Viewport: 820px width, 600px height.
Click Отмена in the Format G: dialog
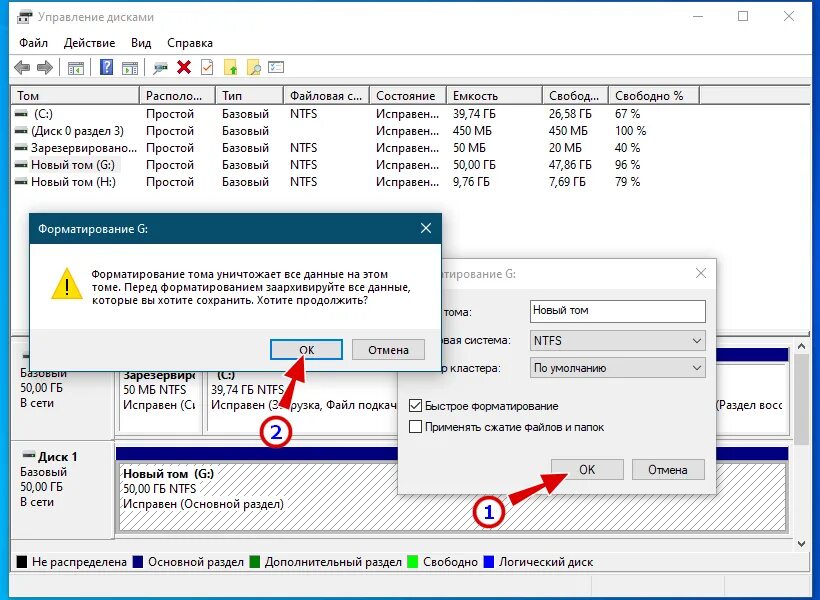click(668, 469)
